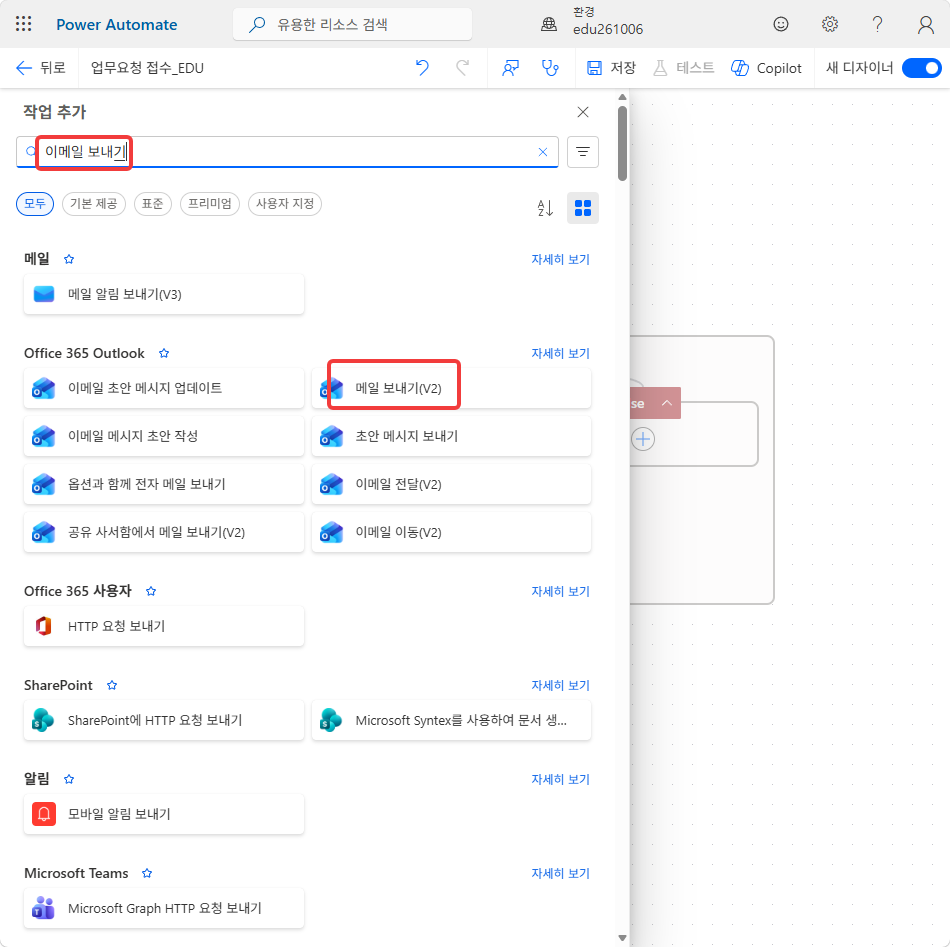Click 자세히 보기 for Office 365 사용자

[x=560, y=591]
